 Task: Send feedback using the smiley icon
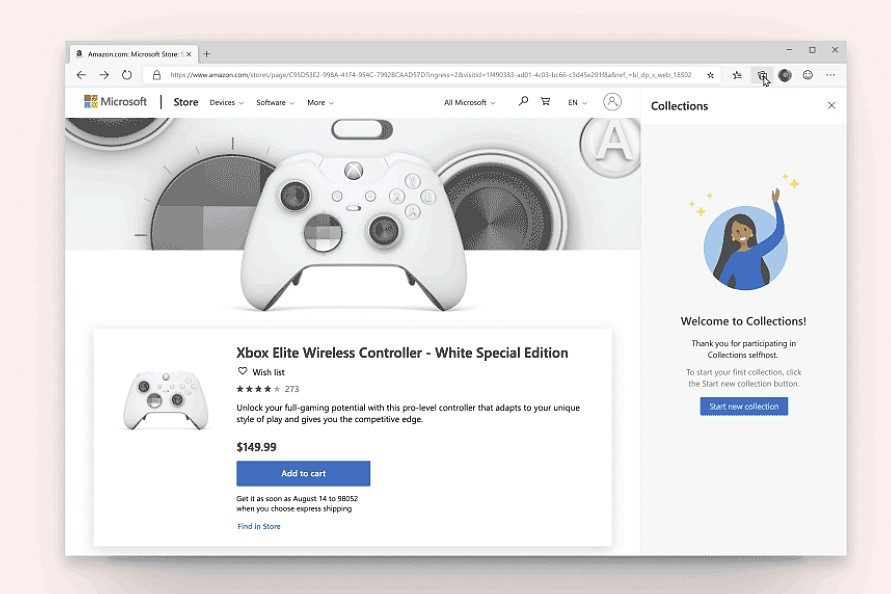(x=807, y=75)
